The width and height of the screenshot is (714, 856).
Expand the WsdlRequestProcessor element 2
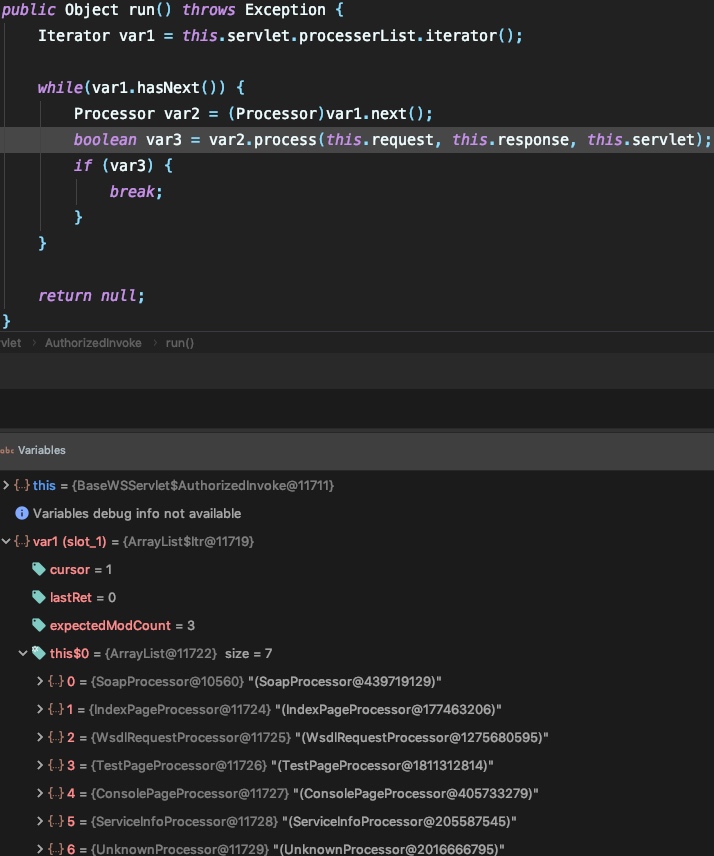point(40,737)
